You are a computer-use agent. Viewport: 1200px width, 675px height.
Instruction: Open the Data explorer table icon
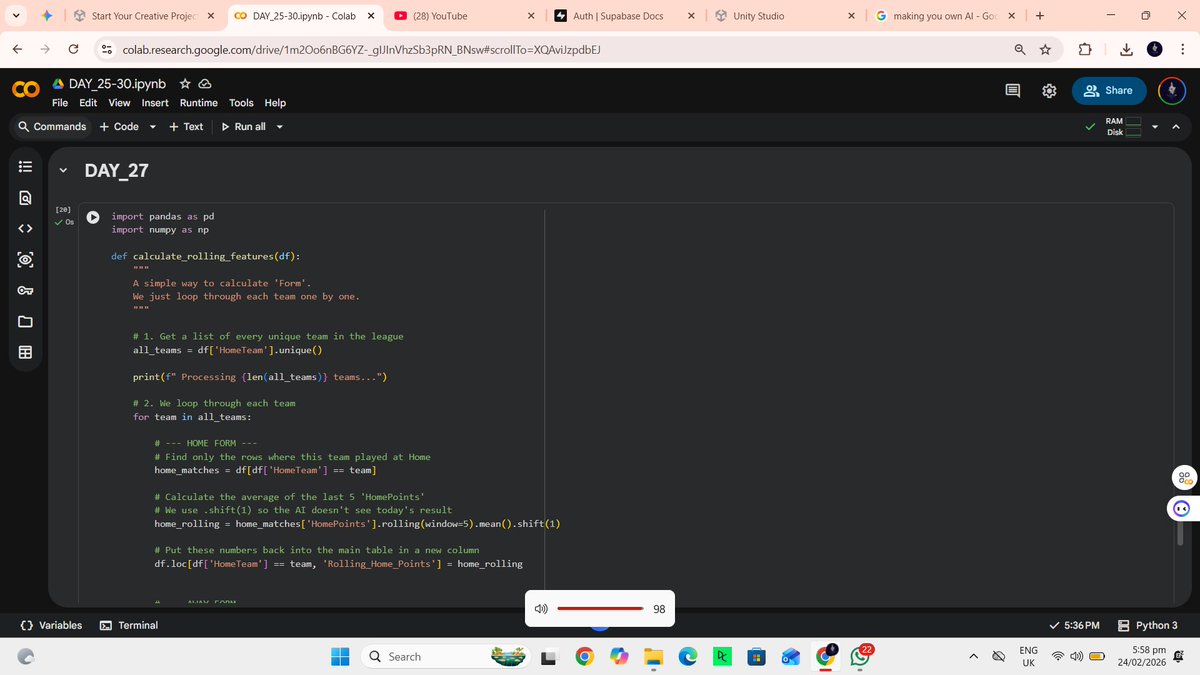[26, 352]
